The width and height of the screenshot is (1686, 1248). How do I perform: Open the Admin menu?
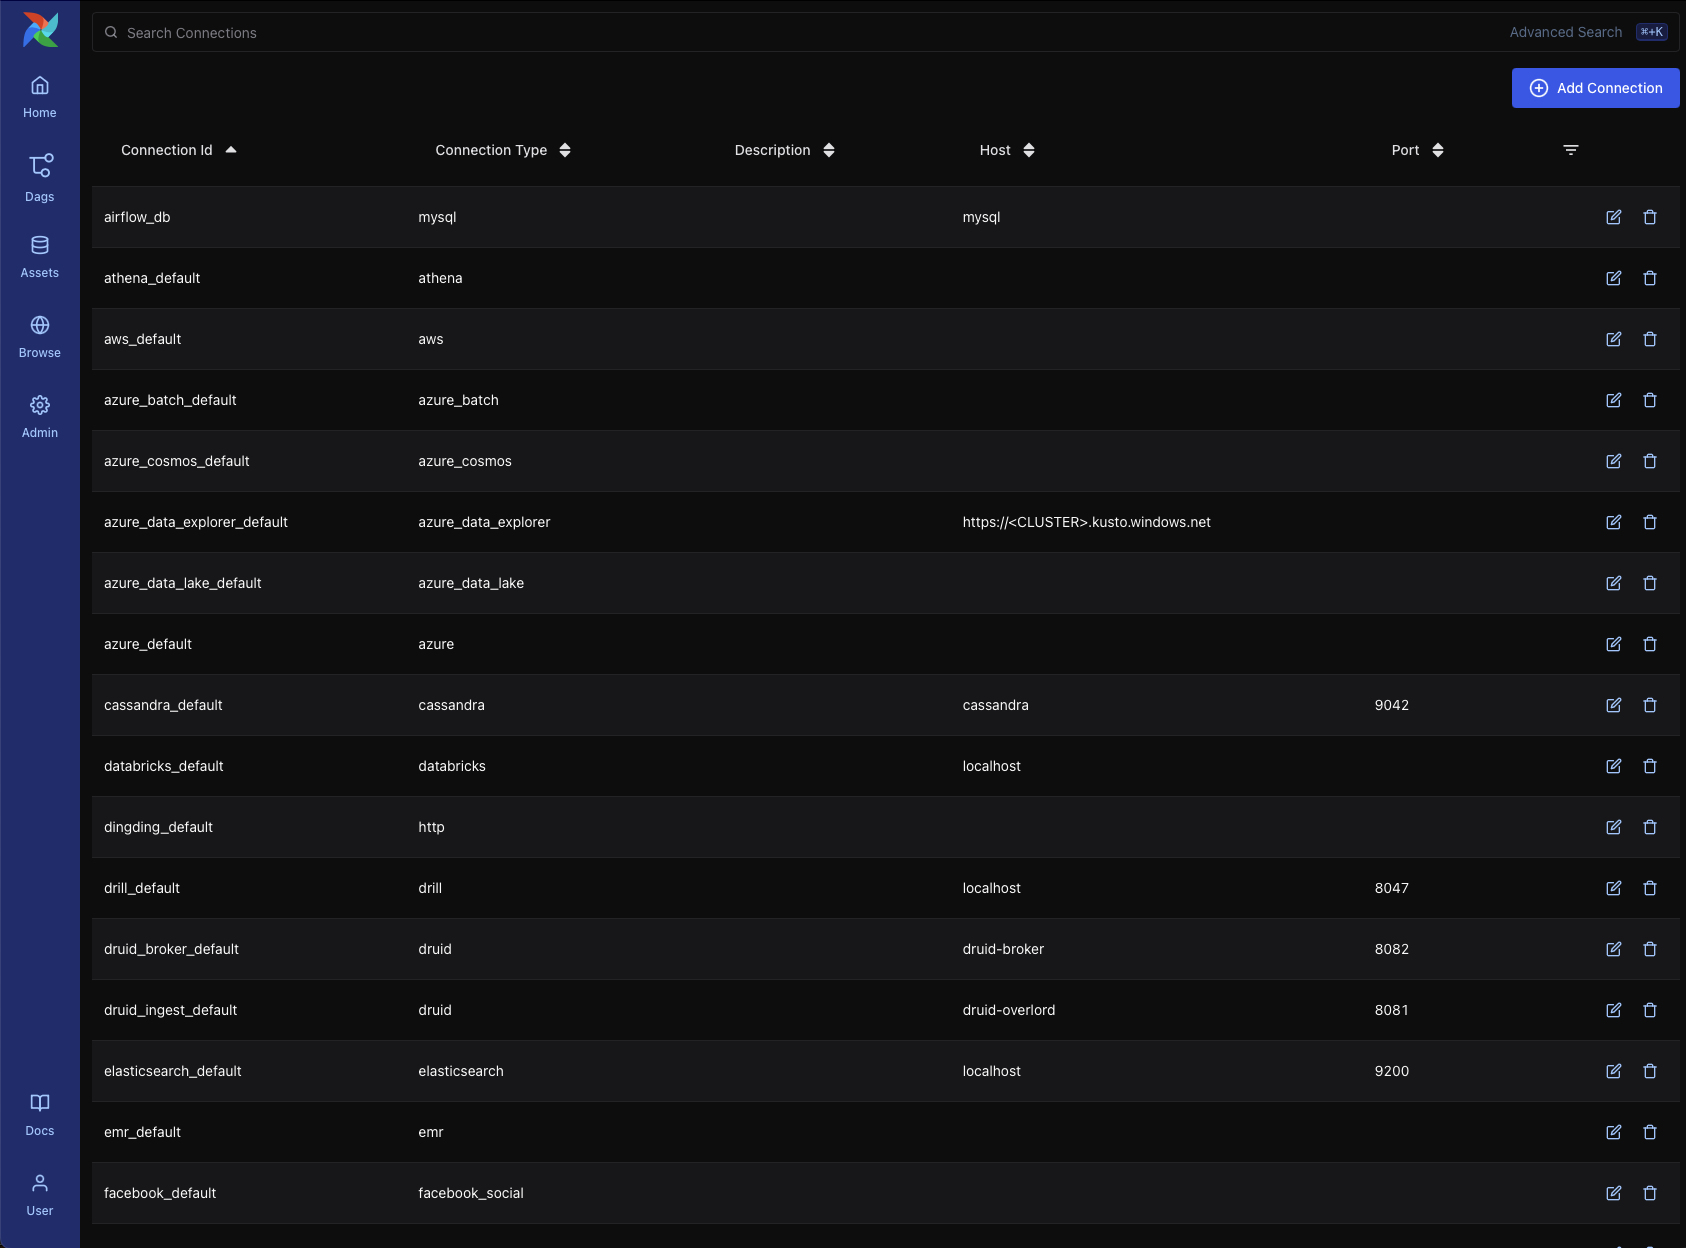click(x=40, y=416)
